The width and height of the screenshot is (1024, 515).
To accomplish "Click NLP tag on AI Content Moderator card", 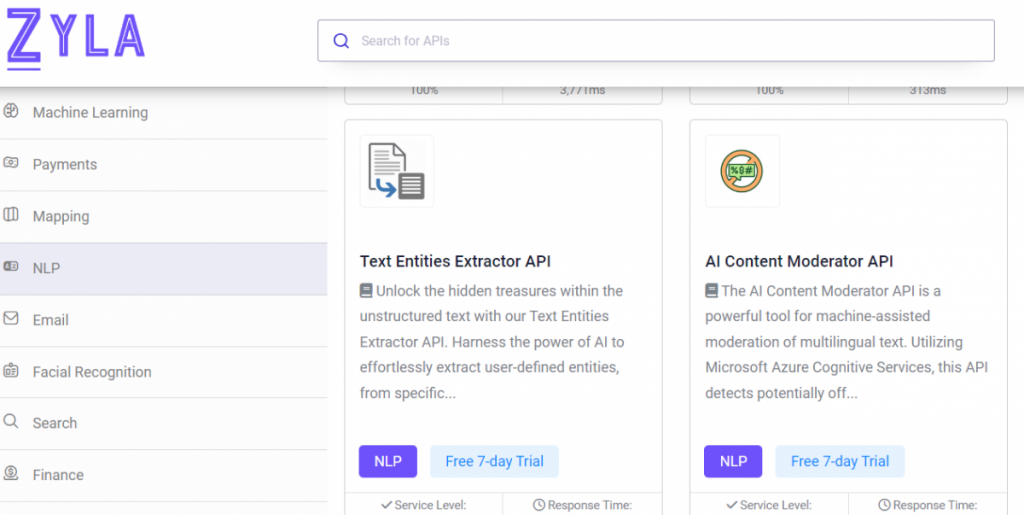I will [x=733, y=461].
